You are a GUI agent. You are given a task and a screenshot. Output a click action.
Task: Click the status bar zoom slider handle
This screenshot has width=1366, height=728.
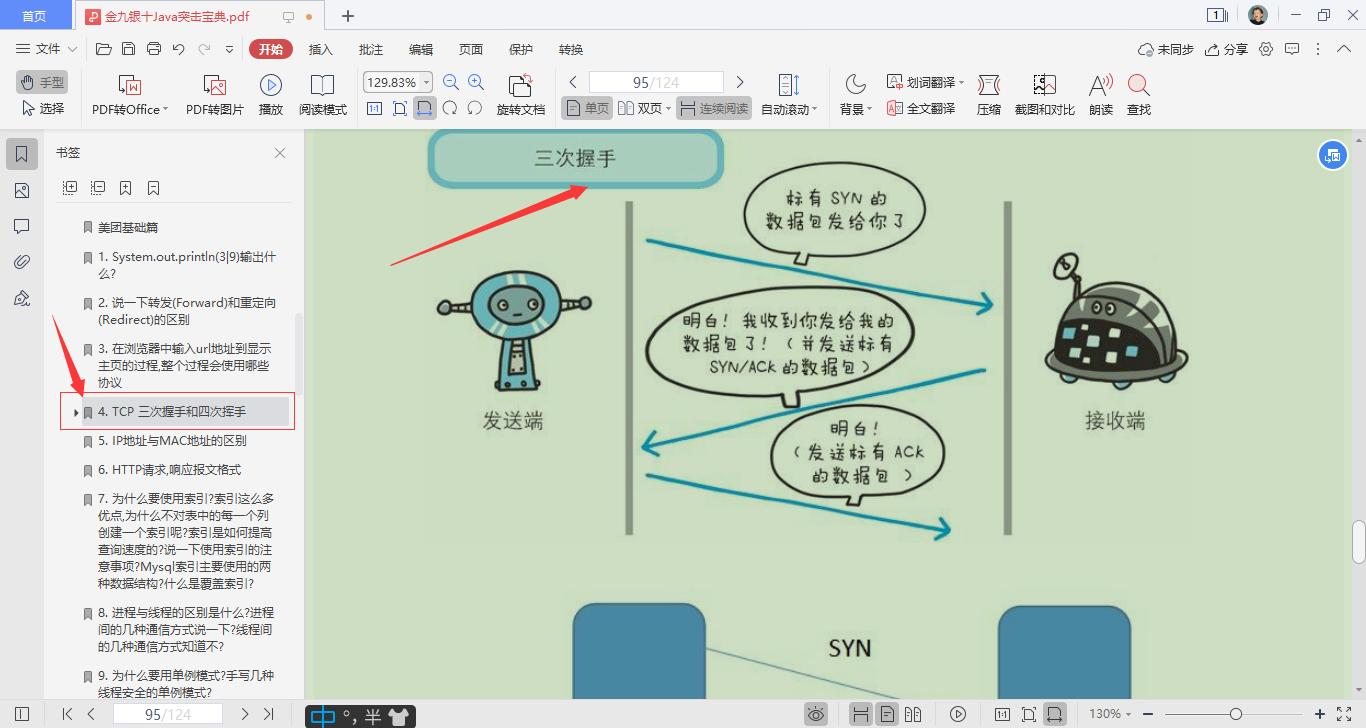click(x=1236, y=714)
